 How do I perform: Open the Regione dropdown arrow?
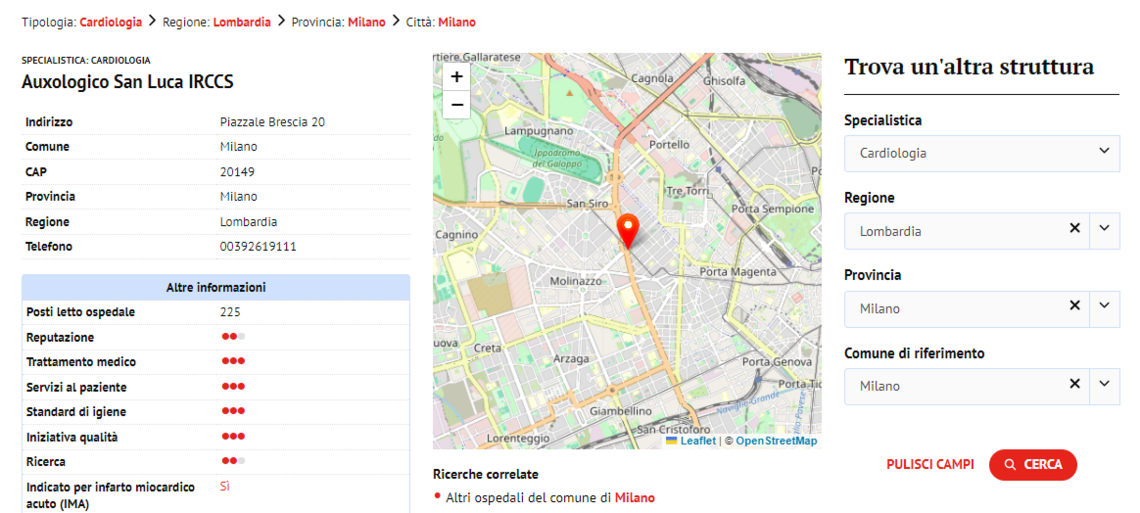1104,228
